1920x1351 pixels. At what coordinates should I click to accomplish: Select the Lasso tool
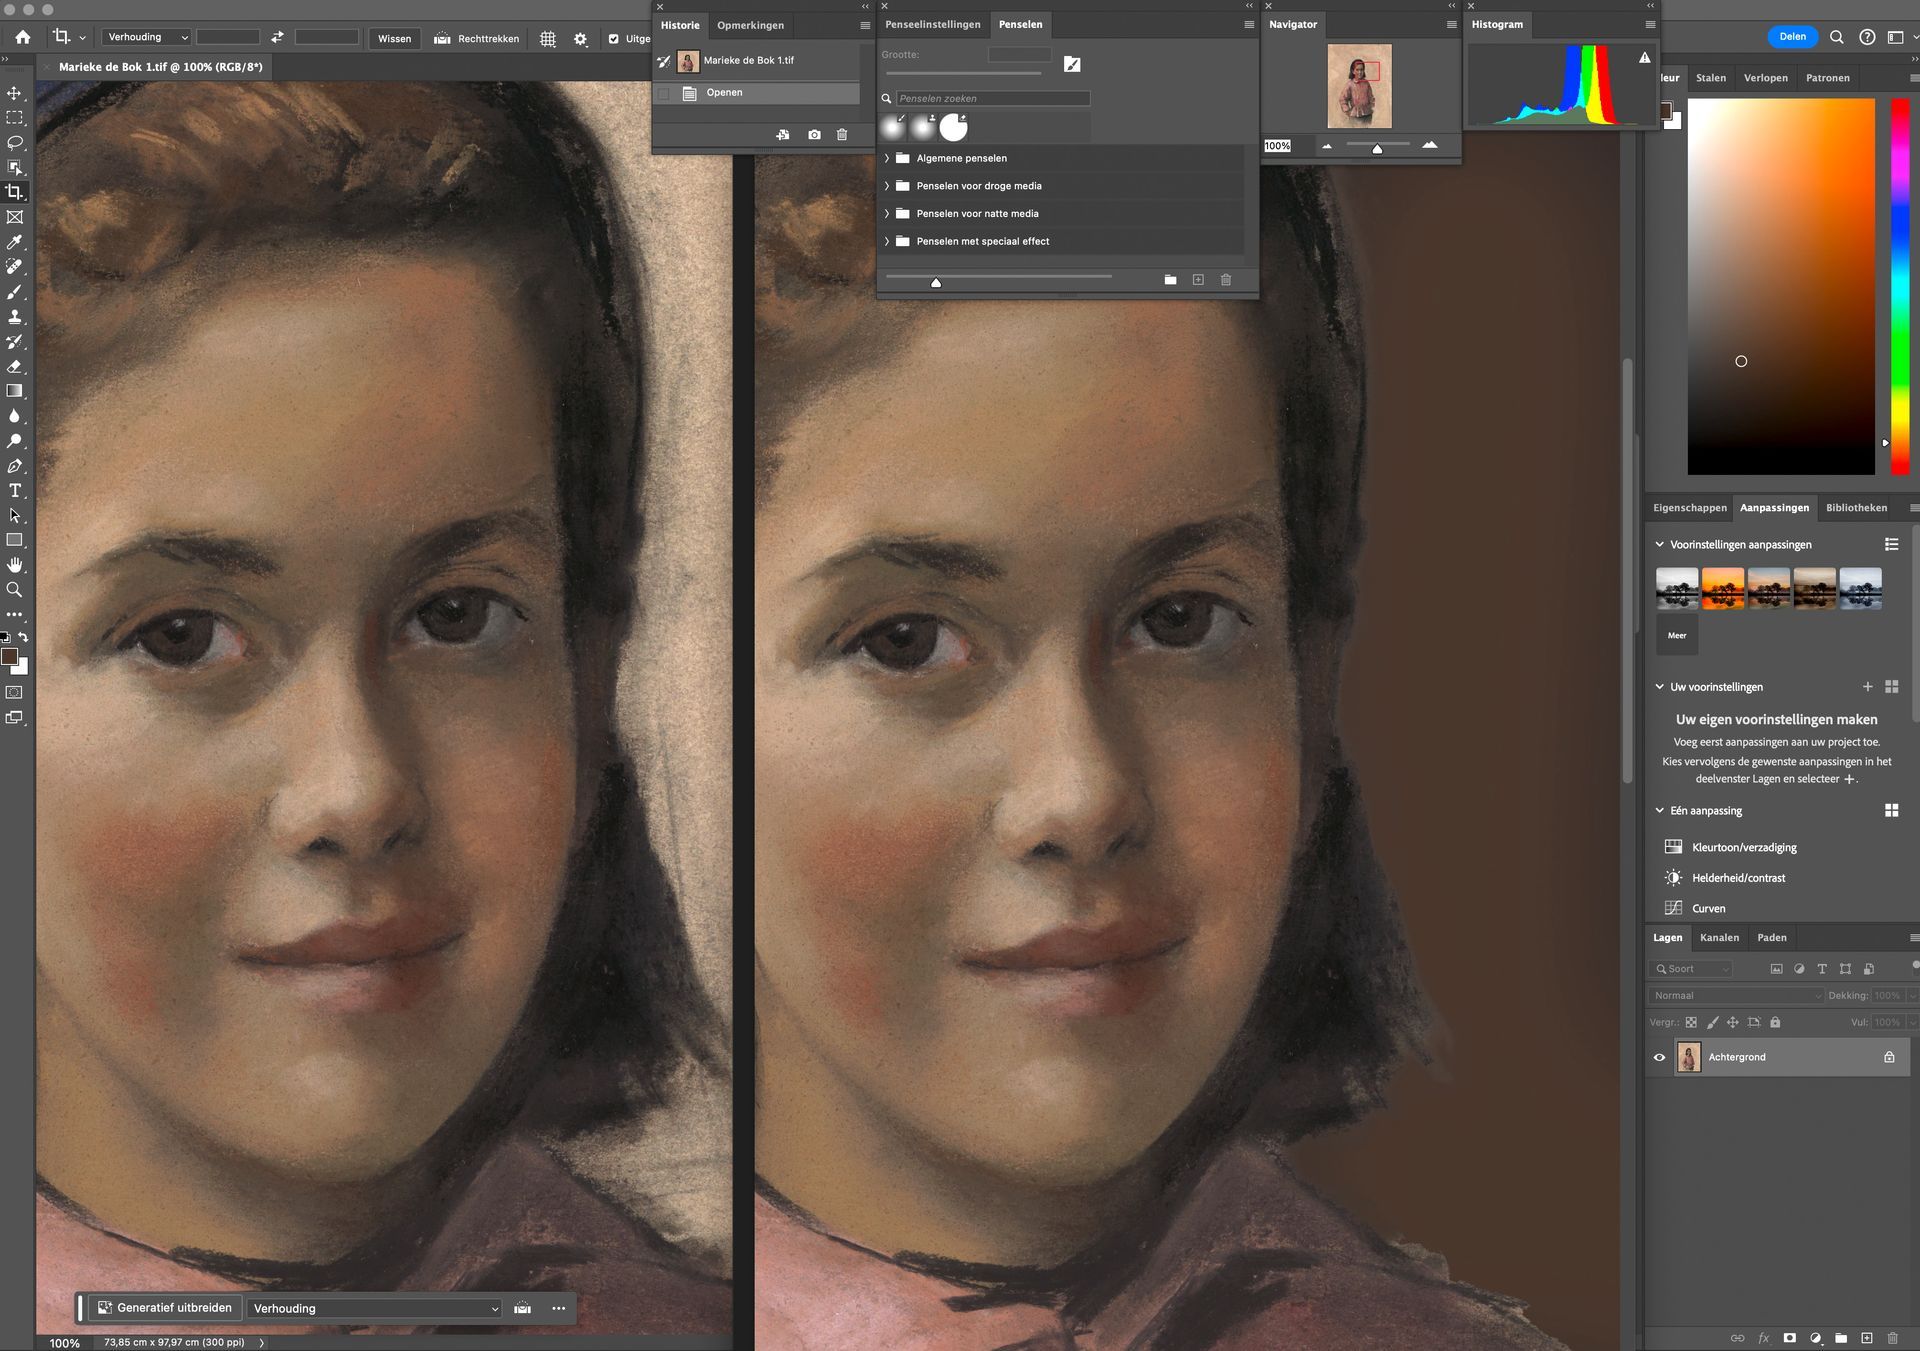(14, 143)
